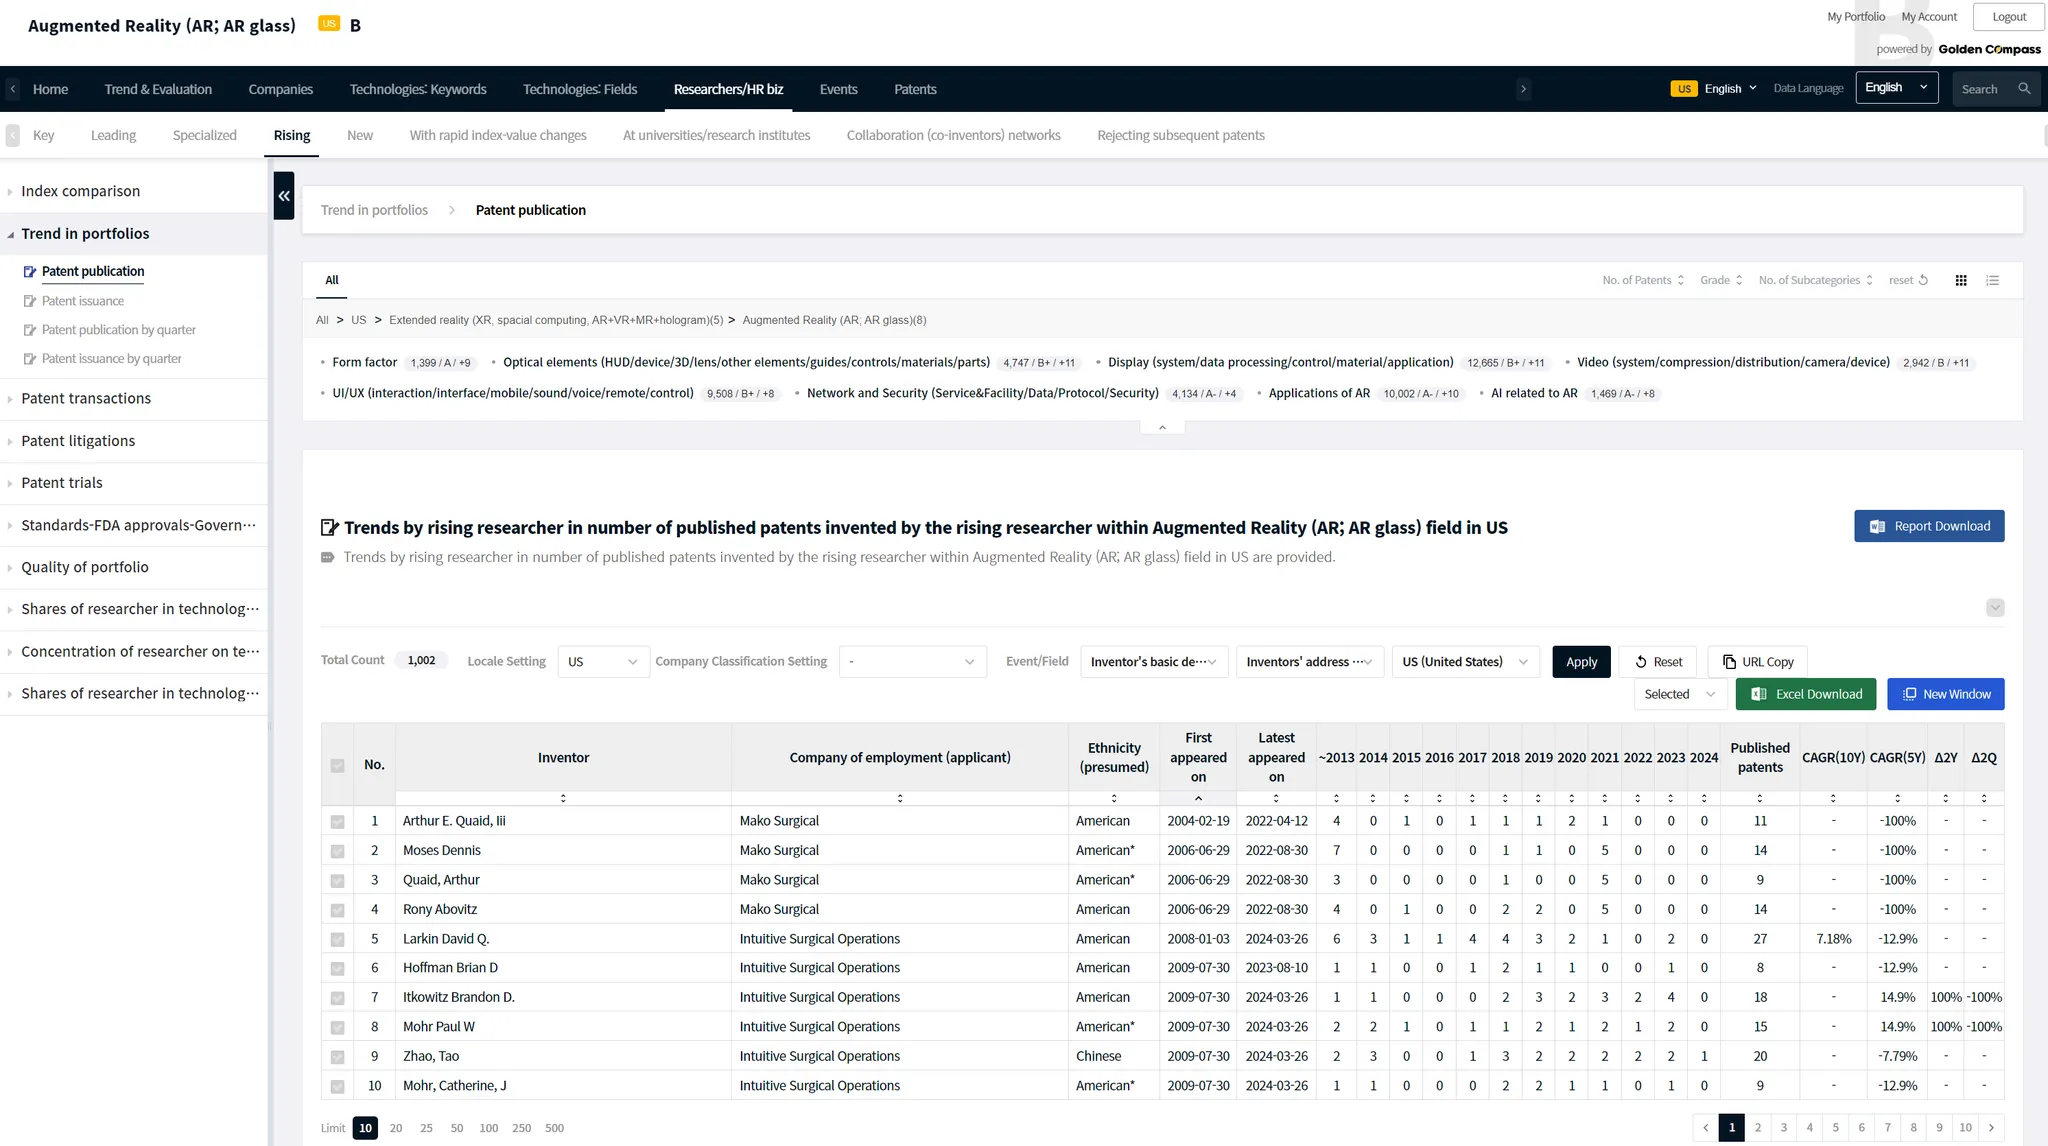This screenshot has width=2048, height=1146.
Task: Click the search magnifier icon
Action: coord(2024,89)
